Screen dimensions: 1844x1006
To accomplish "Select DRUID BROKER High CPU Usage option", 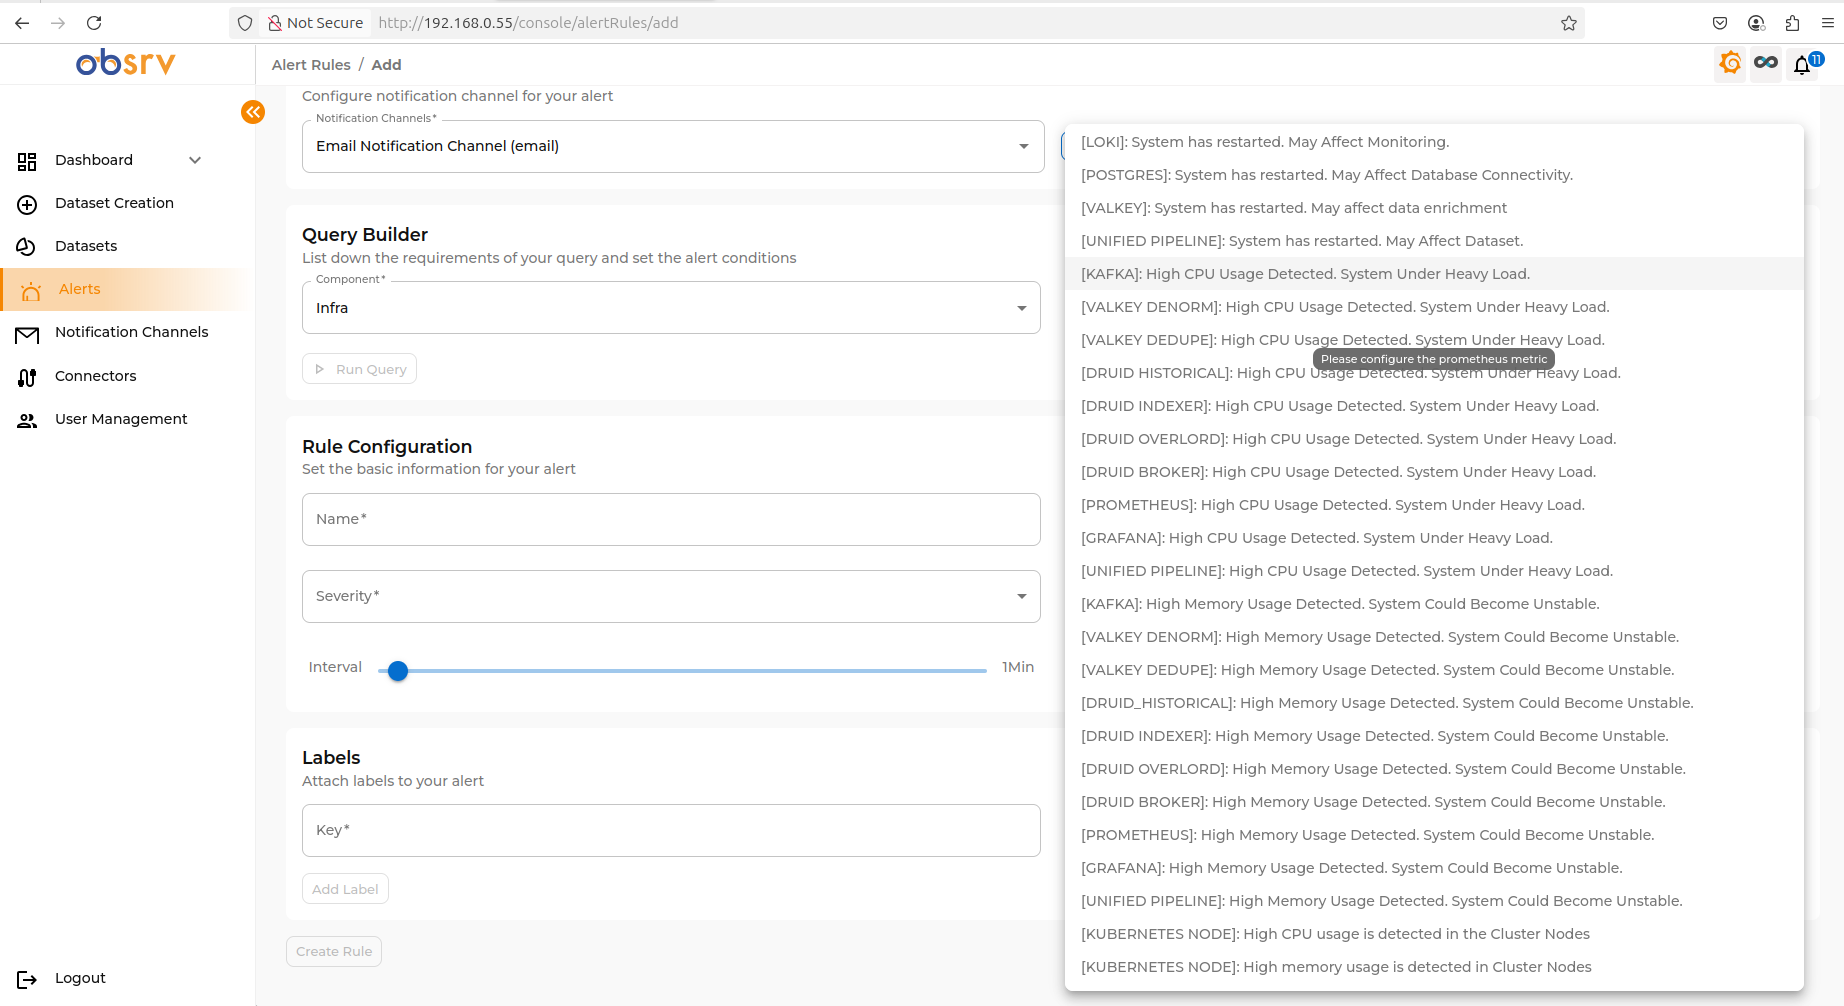I will click(1434, 472).
